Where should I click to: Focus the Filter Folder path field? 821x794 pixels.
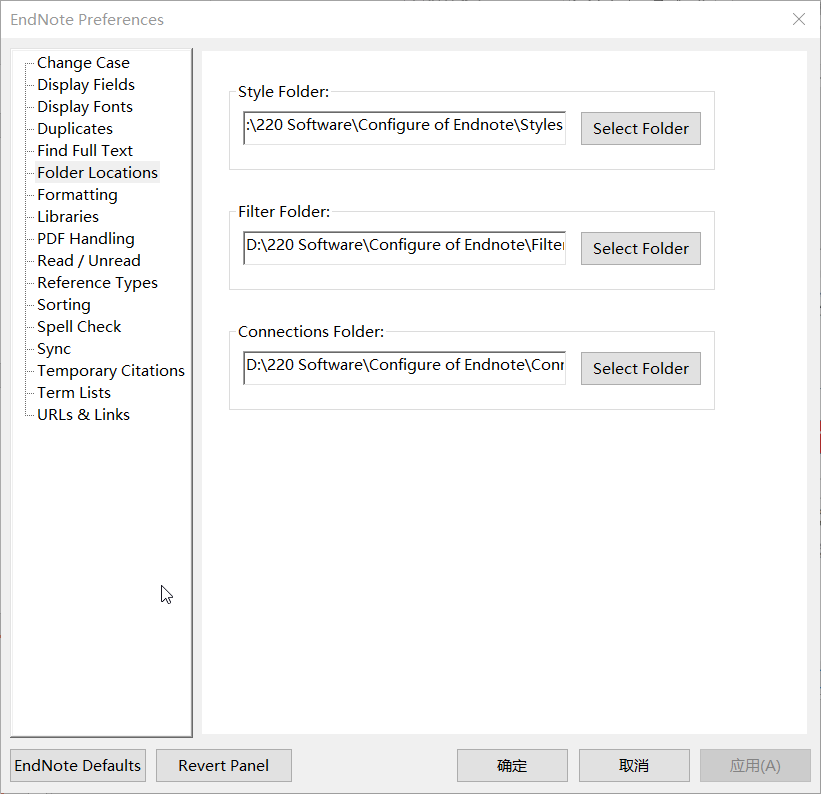pos(404,248)
